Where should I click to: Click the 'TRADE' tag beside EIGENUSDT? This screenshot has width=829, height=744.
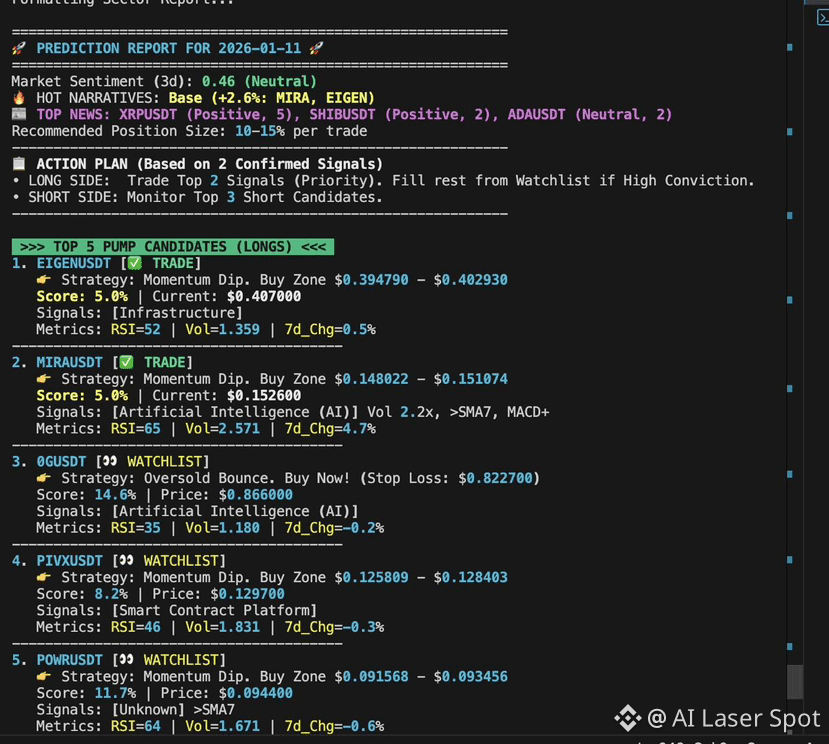click(173, 263)
